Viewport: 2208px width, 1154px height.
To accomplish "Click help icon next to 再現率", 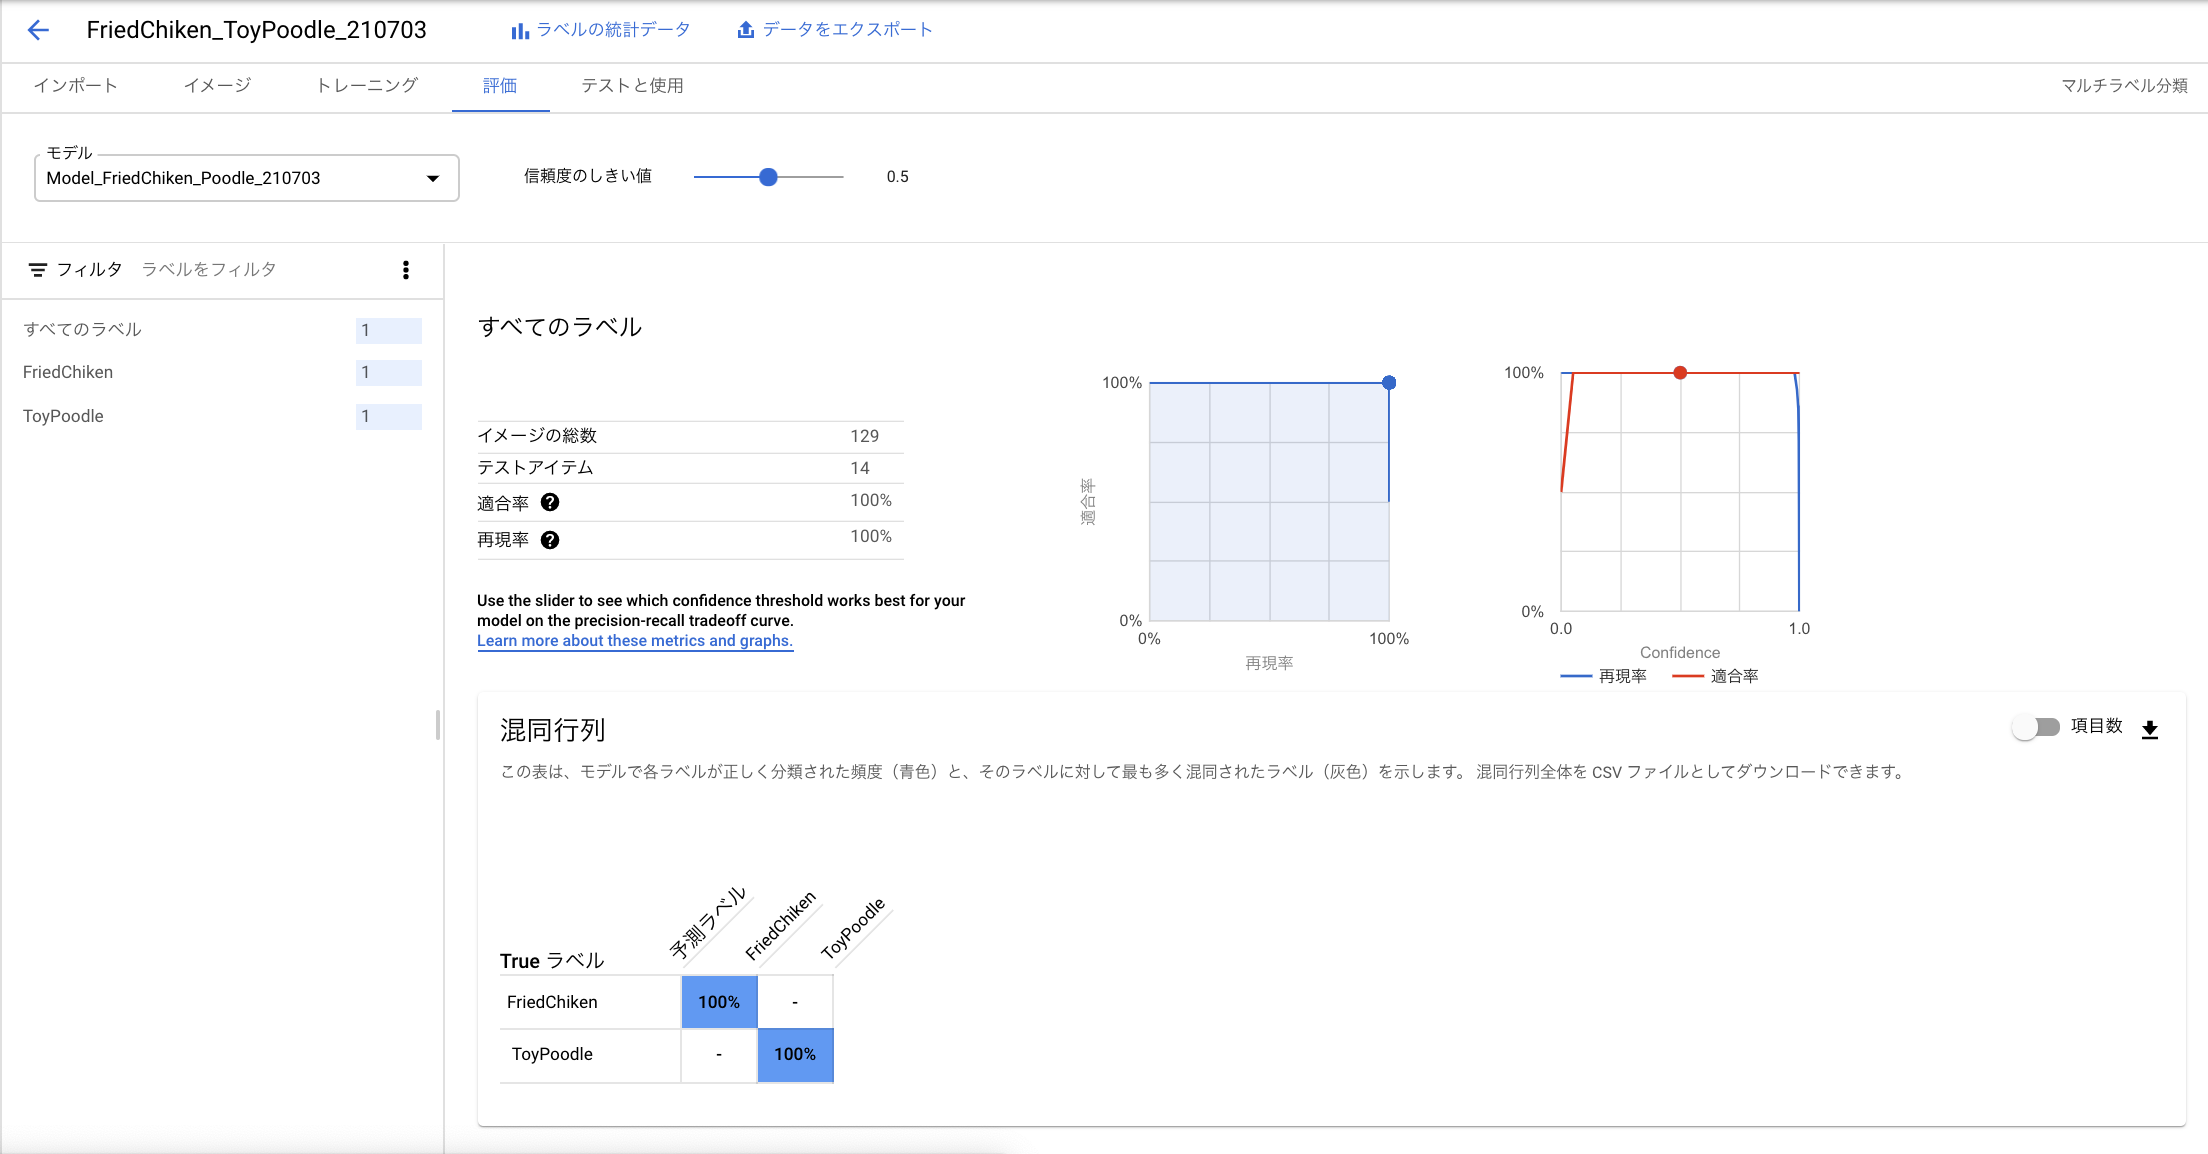I will pyautogui.click(x=550, y=540).
